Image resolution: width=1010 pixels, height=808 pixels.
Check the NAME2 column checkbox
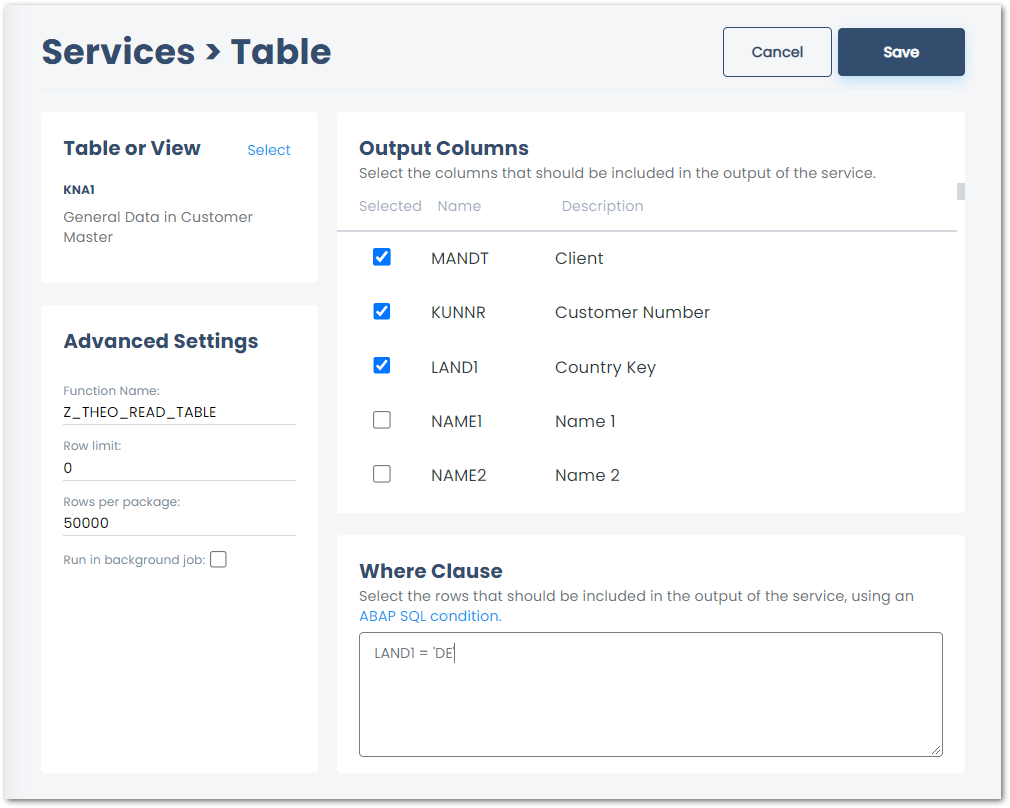click(381, 474)
